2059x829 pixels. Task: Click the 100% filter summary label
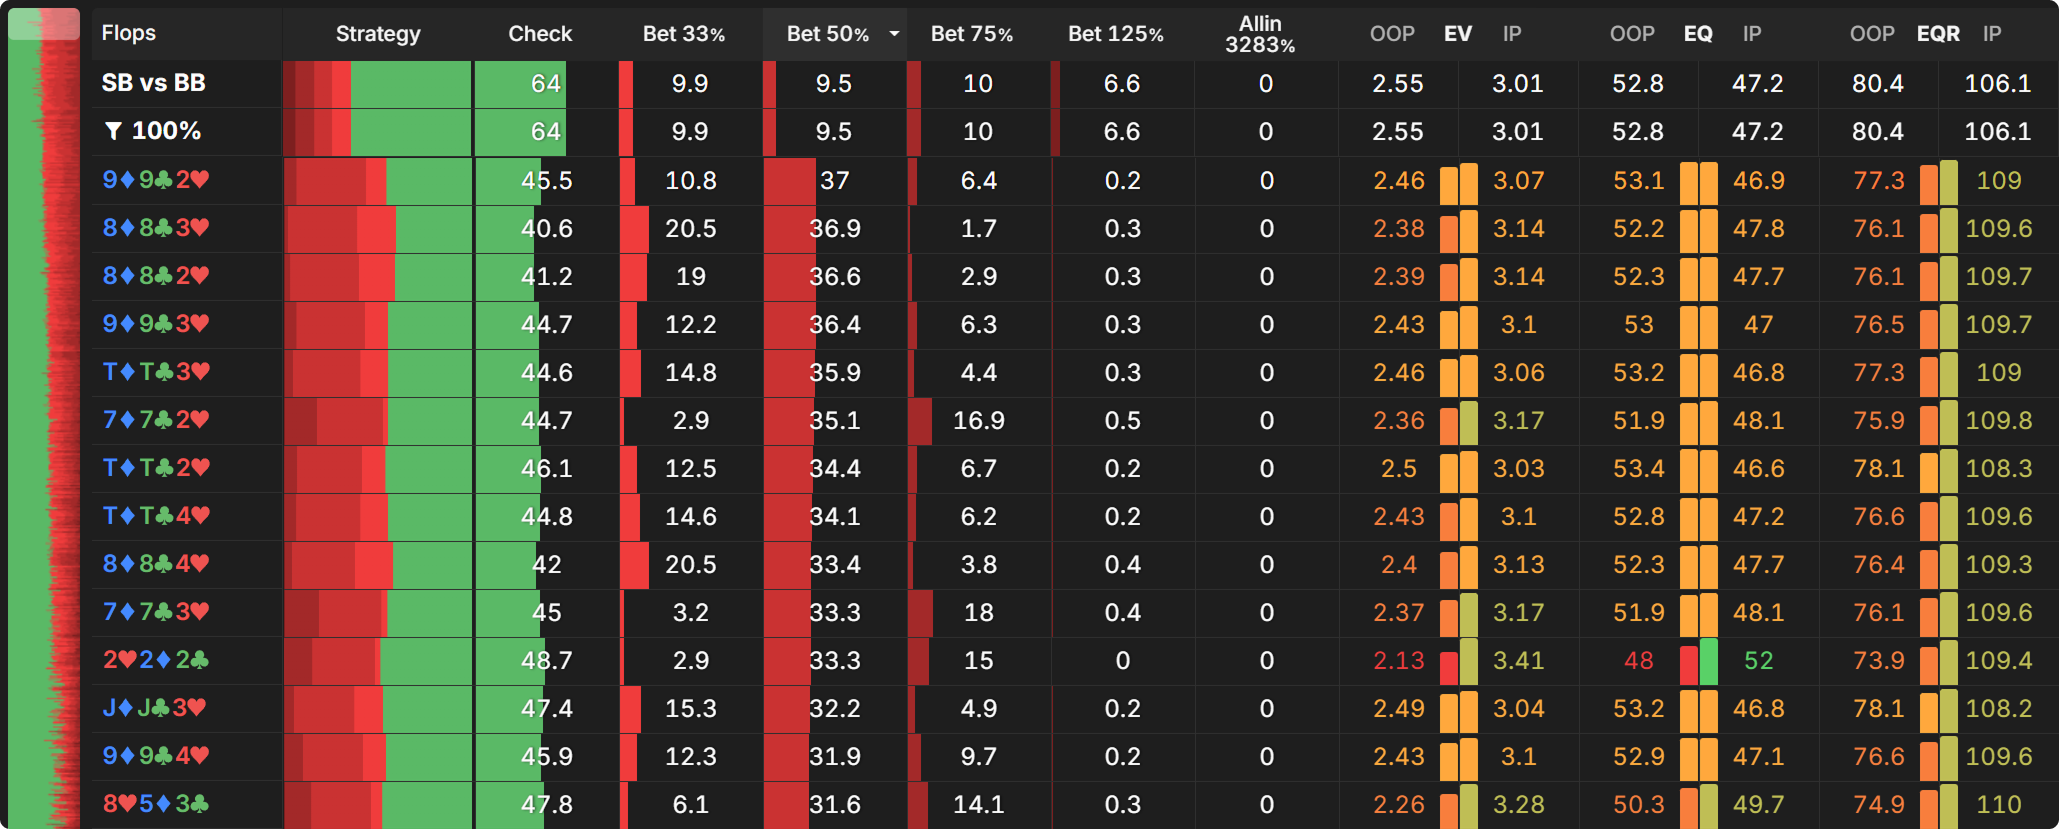coord(166,131)
